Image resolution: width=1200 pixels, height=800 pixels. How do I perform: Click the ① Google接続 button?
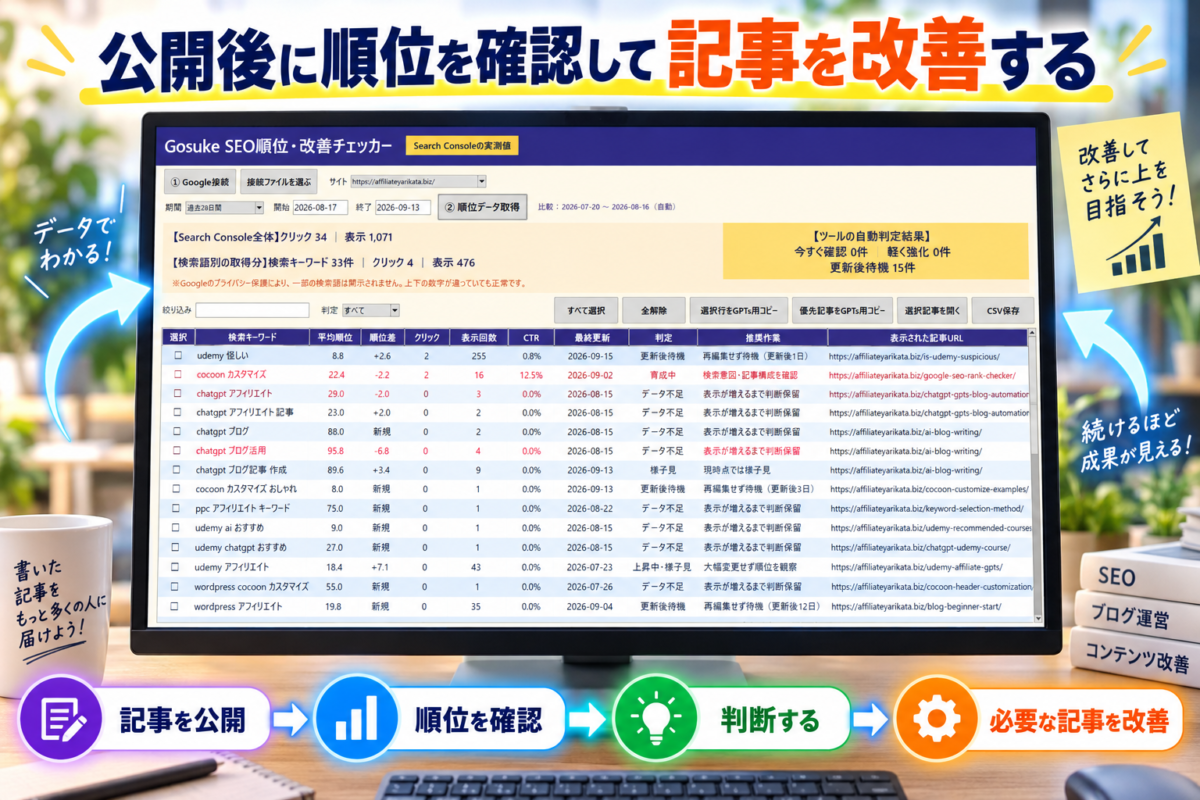tap(199, 183)
